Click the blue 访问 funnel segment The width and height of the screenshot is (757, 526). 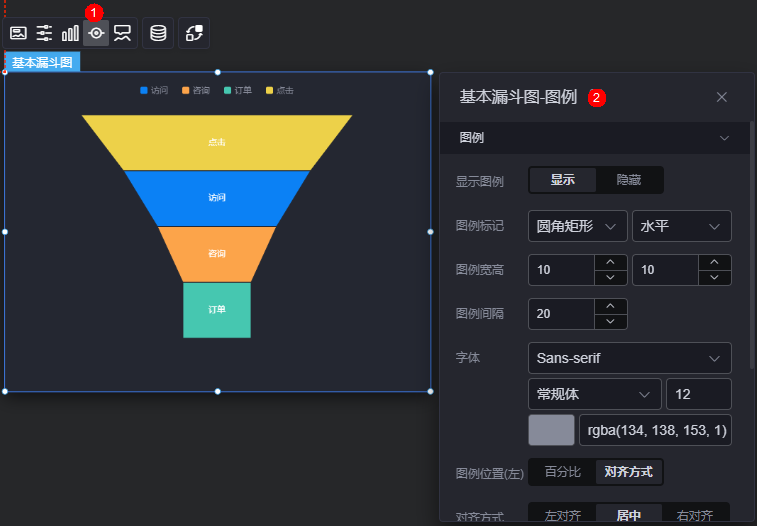(x=217, y=198)
